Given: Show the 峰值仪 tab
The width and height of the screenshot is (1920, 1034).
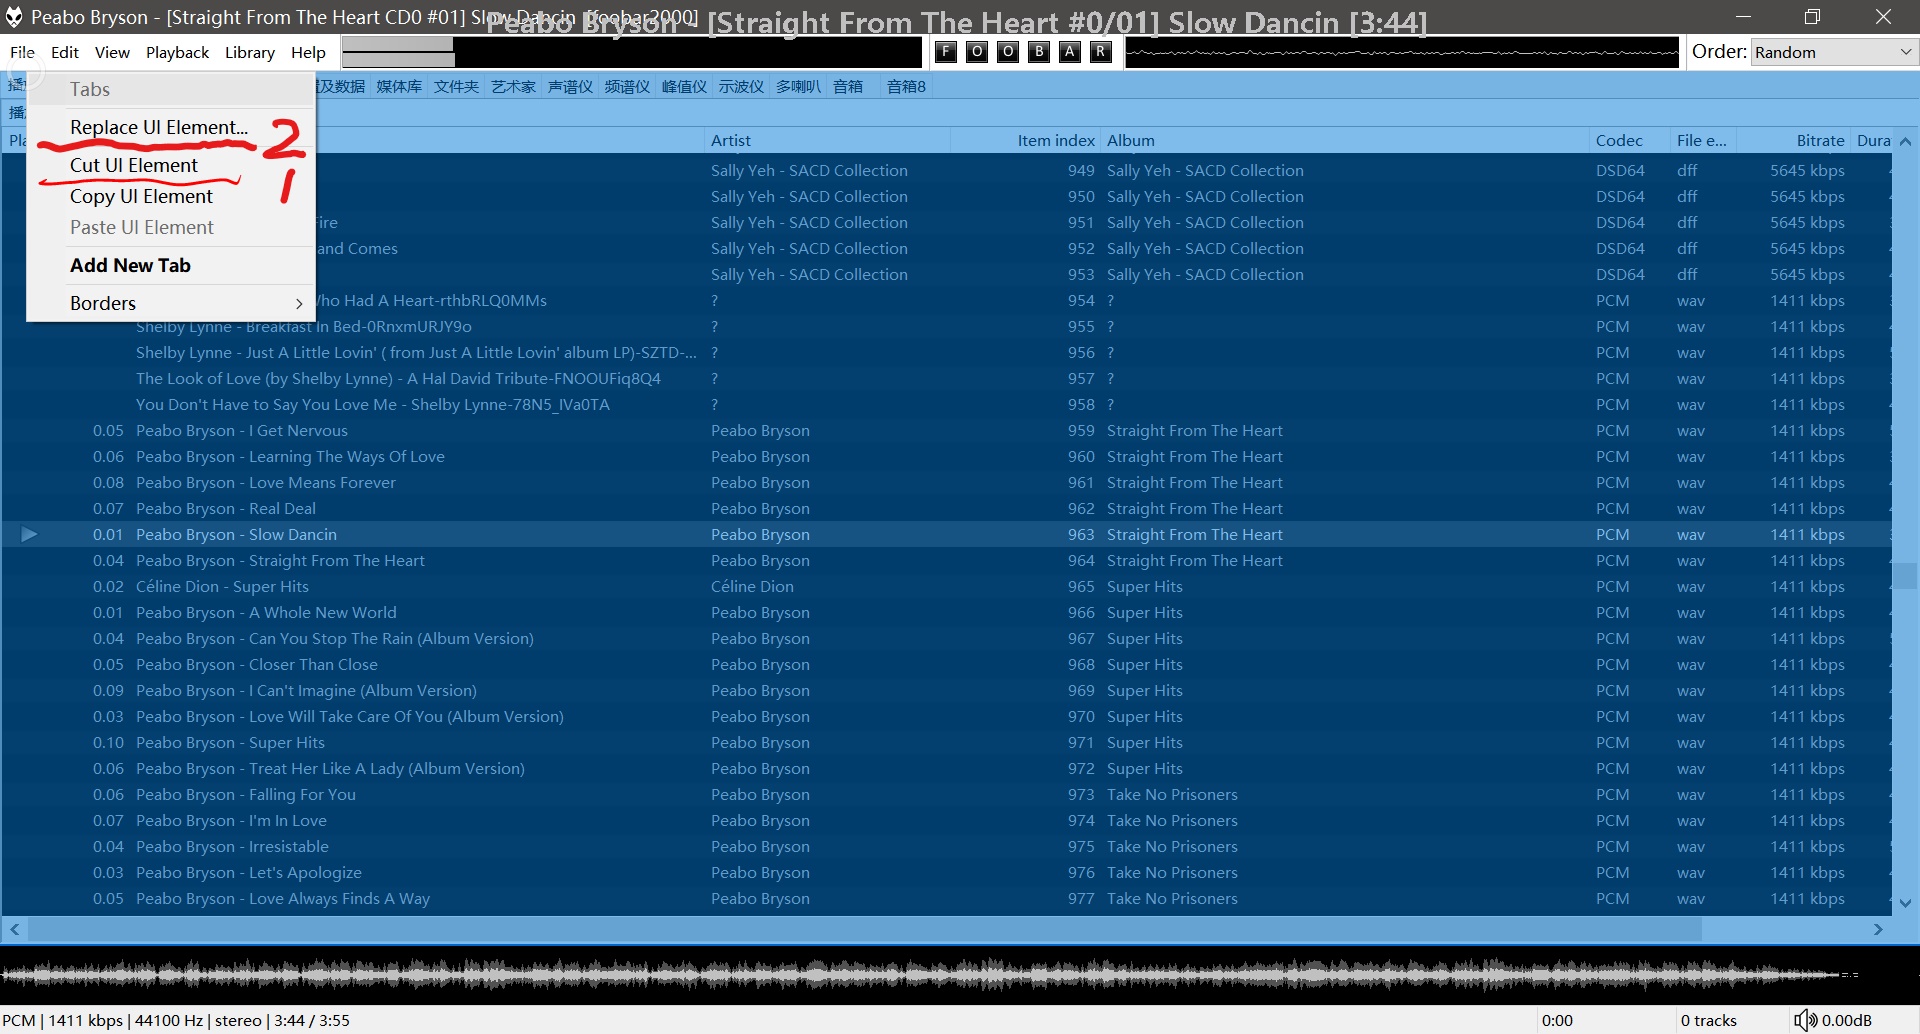Looking at the screenshot, I should coord(684,87).
